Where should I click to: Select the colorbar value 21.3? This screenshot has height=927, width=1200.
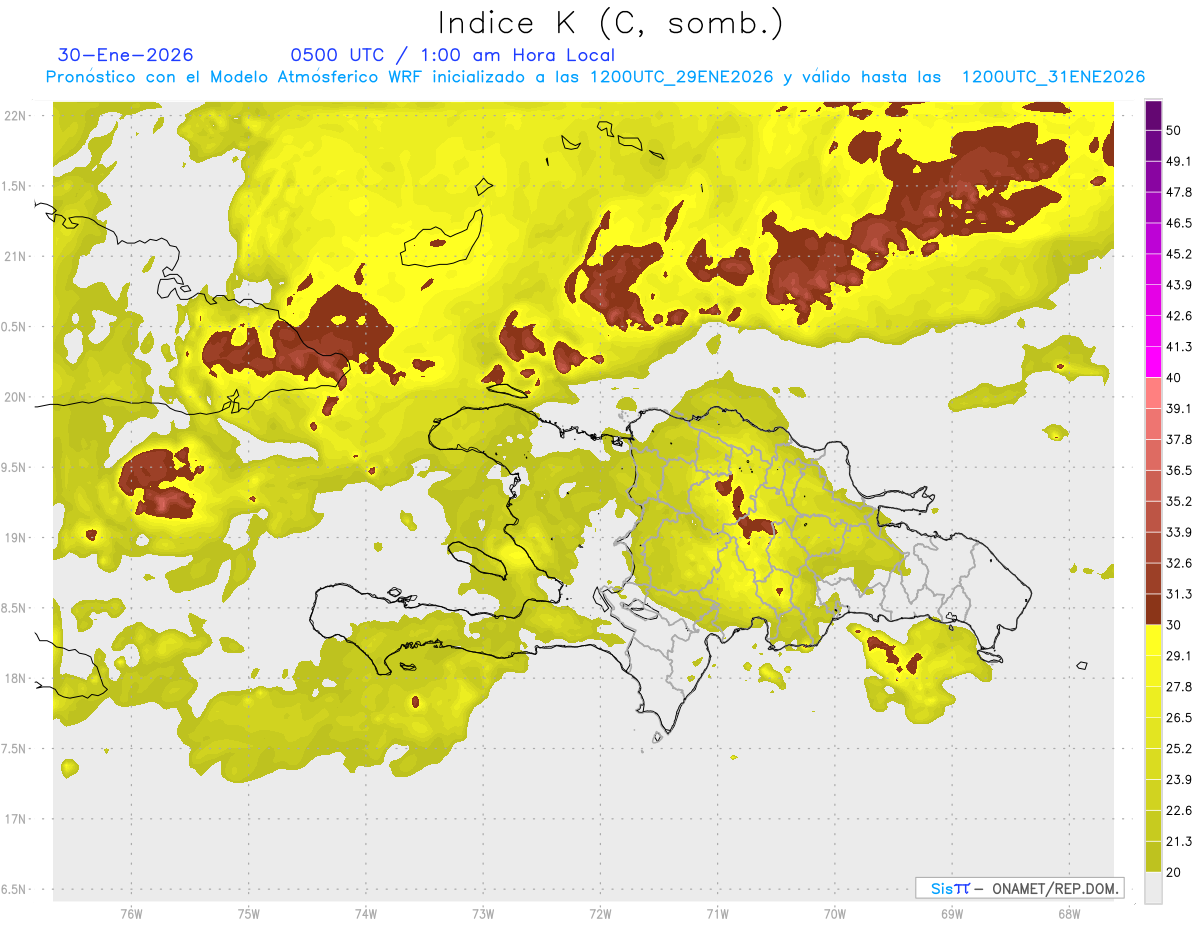coord(1179,841)
